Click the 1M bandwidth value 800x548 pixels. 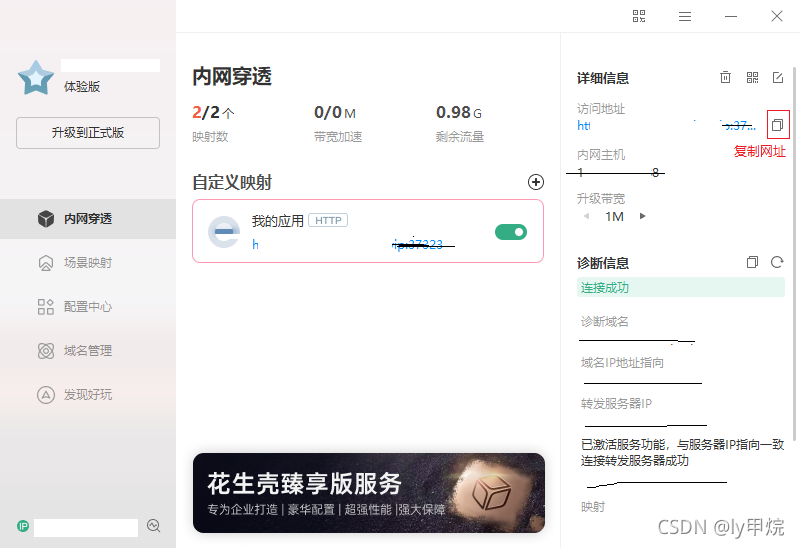tap(614, 216)
